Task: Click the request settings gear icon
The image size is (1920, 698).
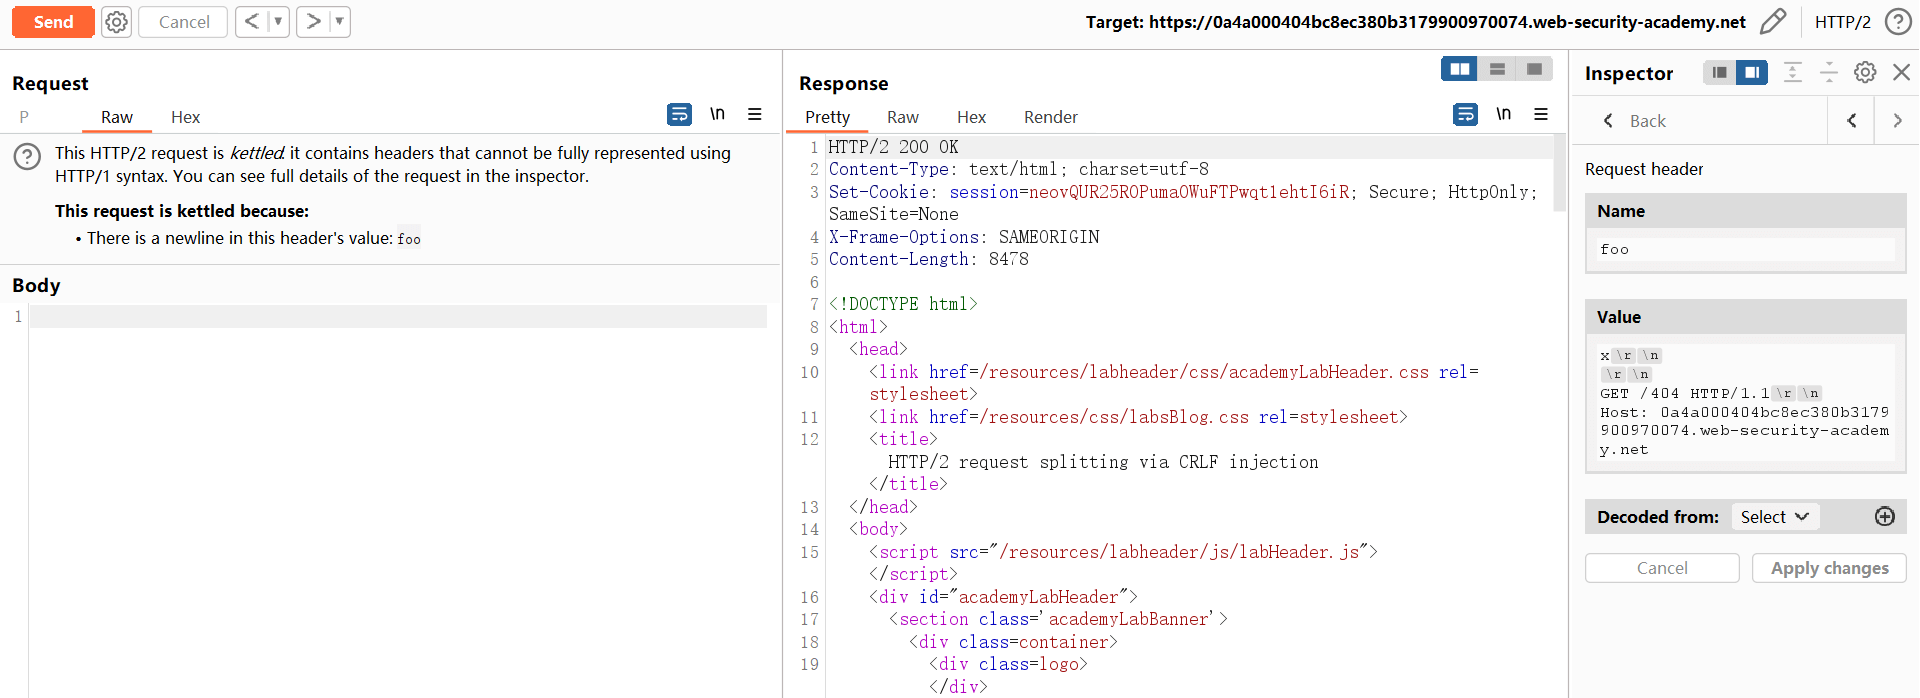Action: (117, 22)
